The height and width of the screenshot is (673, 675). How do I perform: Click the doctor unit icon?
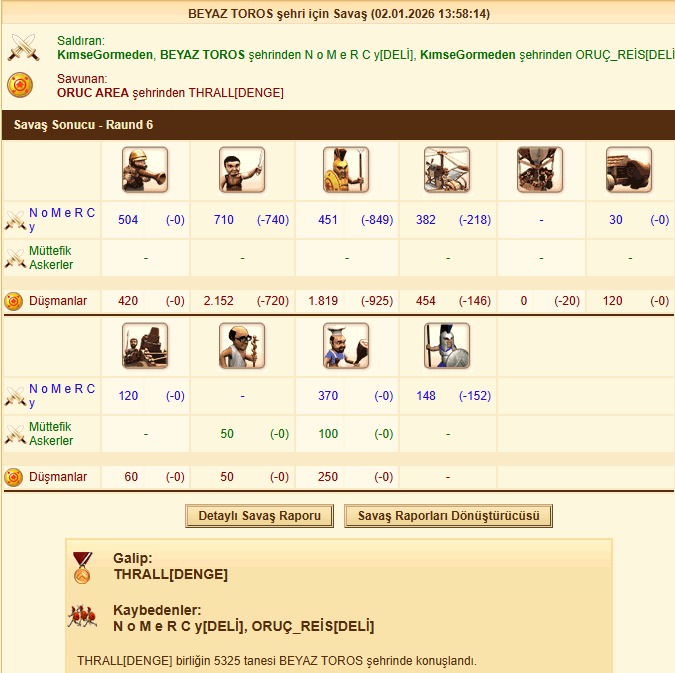[242, 346]
